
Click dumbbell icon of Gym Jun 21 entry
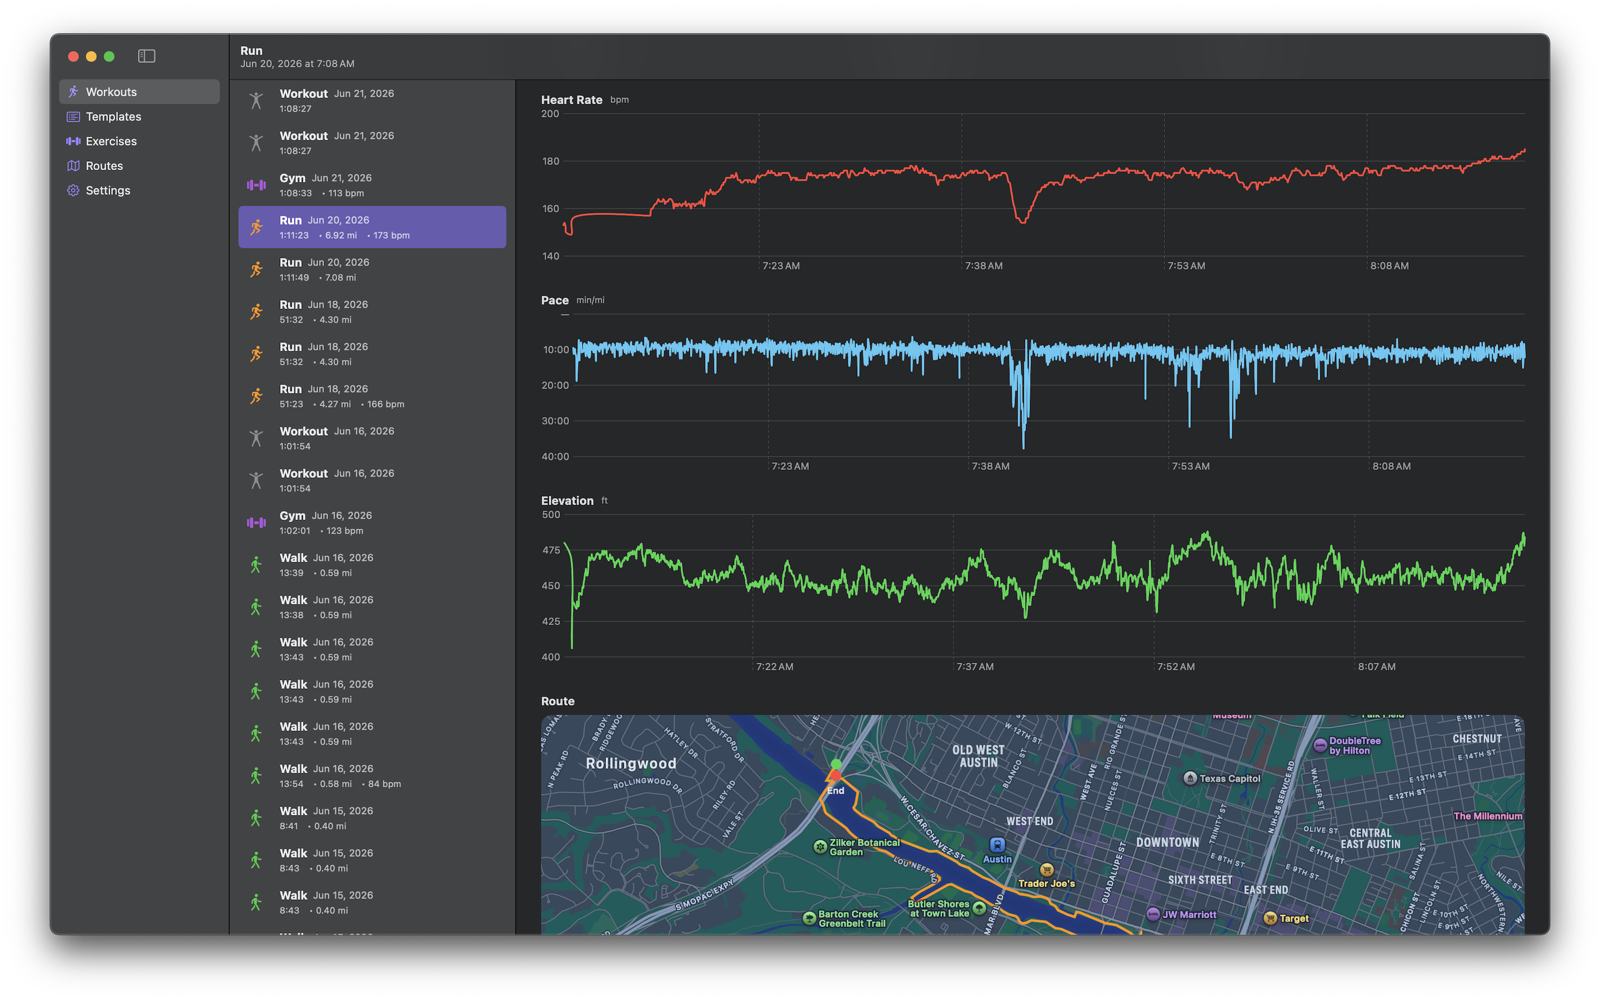pyautogui.click(x=256, y=185)
